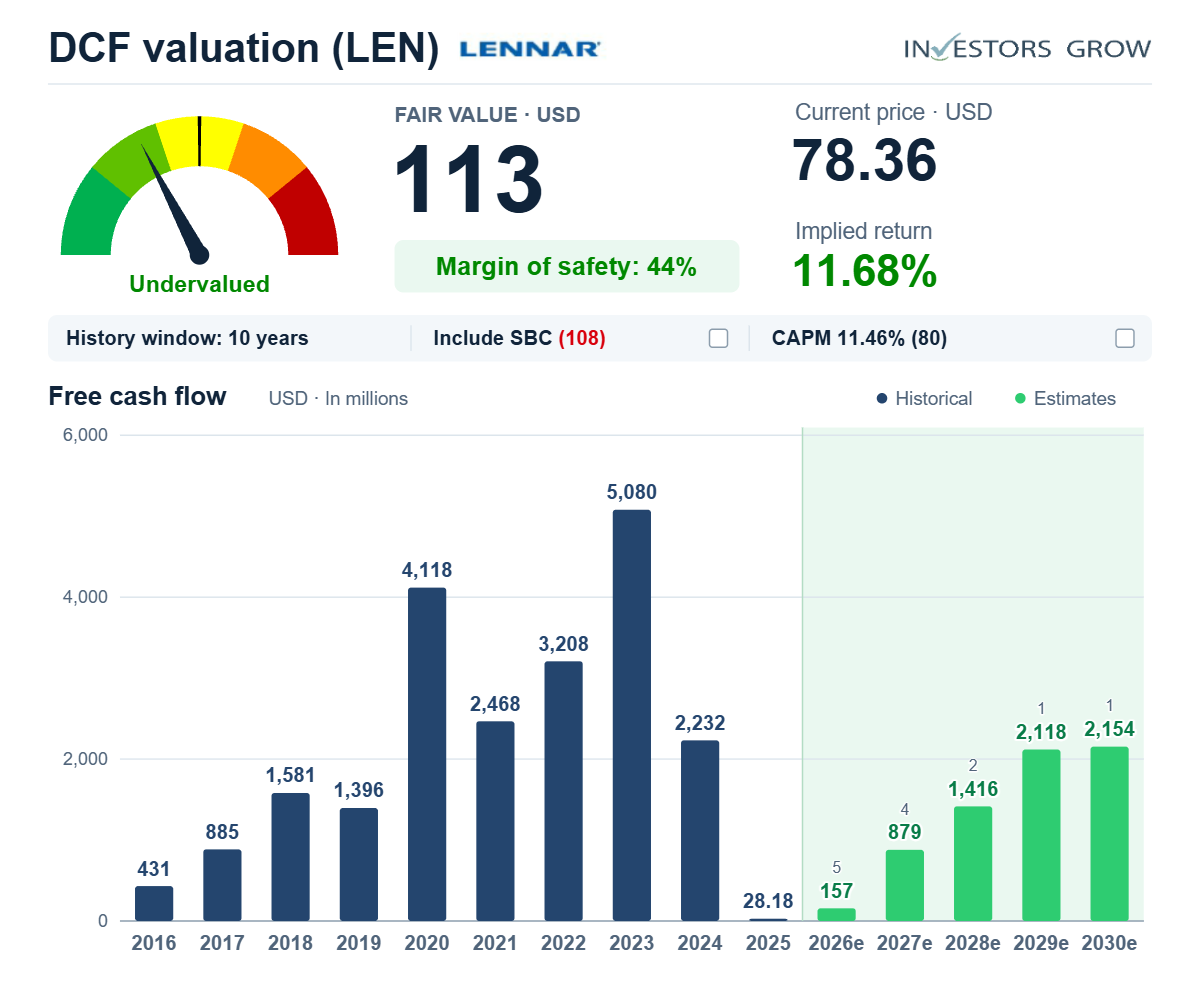The height and width of the screenshot is (996, 1200).
Task: Click the Historical legend label
Action: click(934, 398)
